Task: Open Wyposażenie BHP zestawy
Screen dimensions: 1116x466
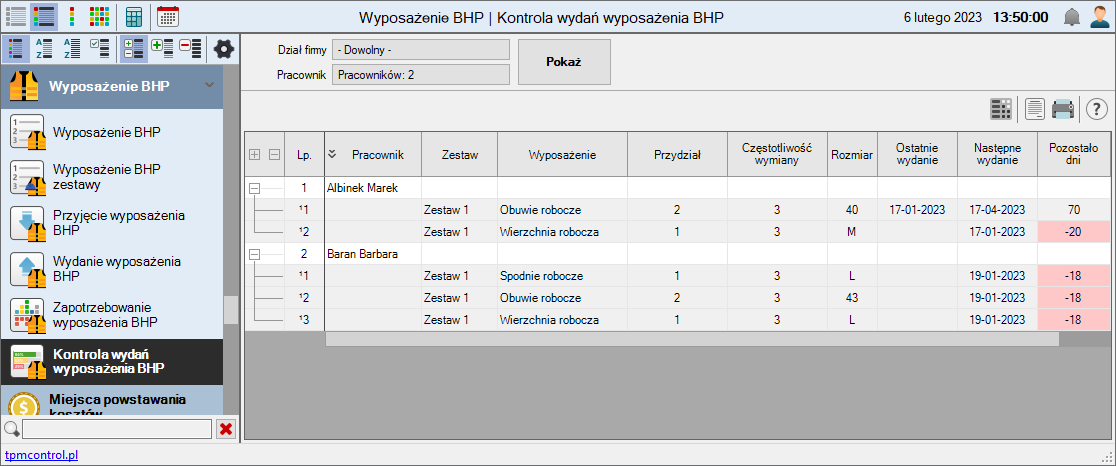Action: tap(112, 177)
